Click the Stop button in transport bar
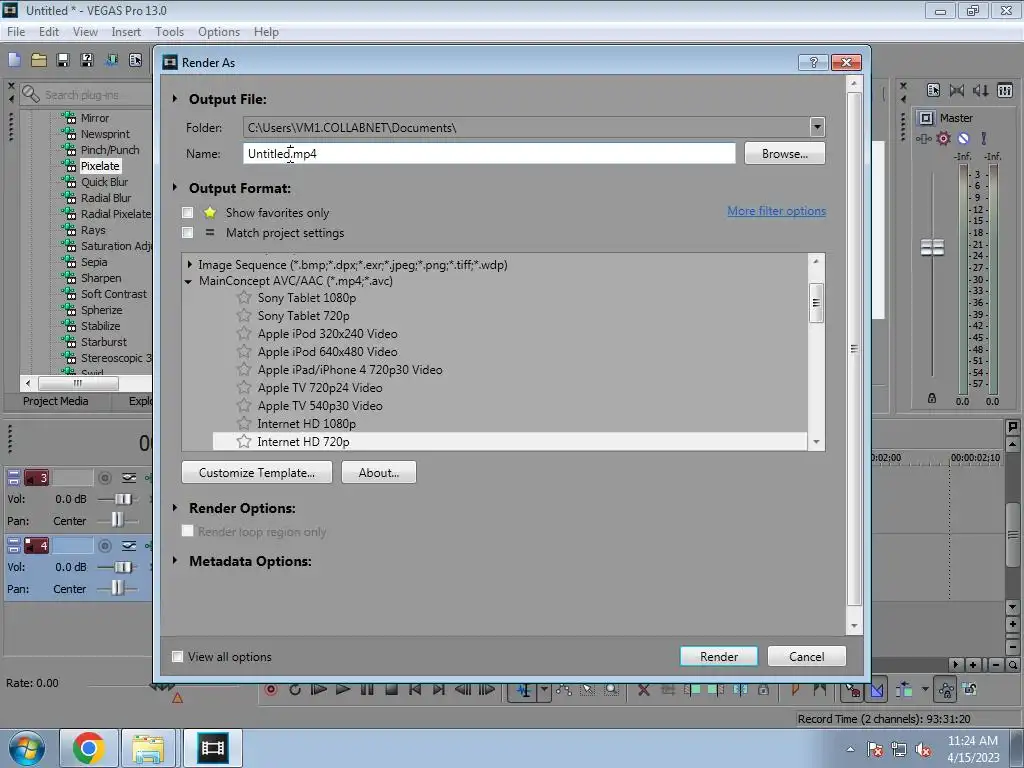The height and width of the screenshot is (768, 1024). (x=391, y=690)
